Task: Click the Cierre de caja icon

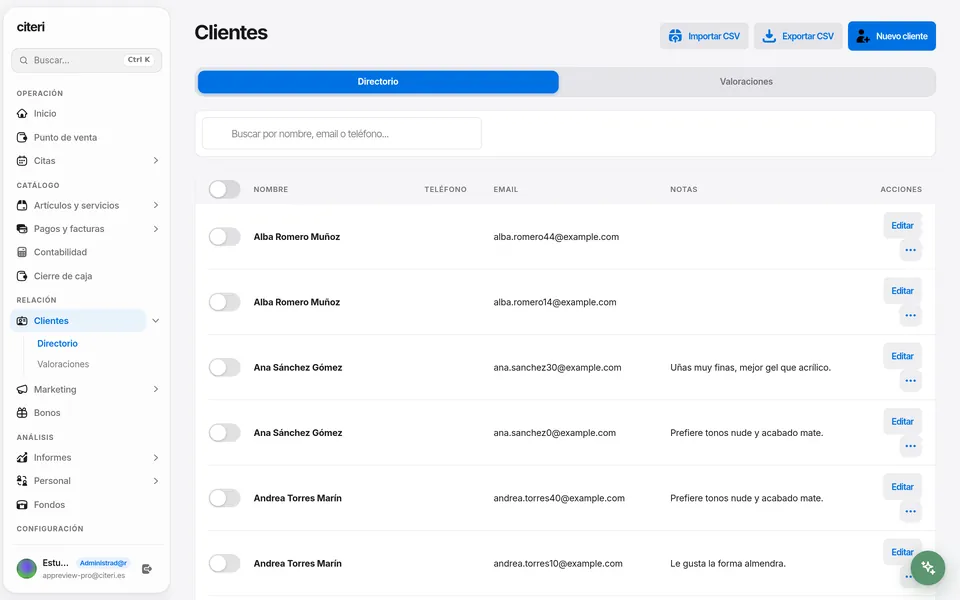Action: (22, 276)
